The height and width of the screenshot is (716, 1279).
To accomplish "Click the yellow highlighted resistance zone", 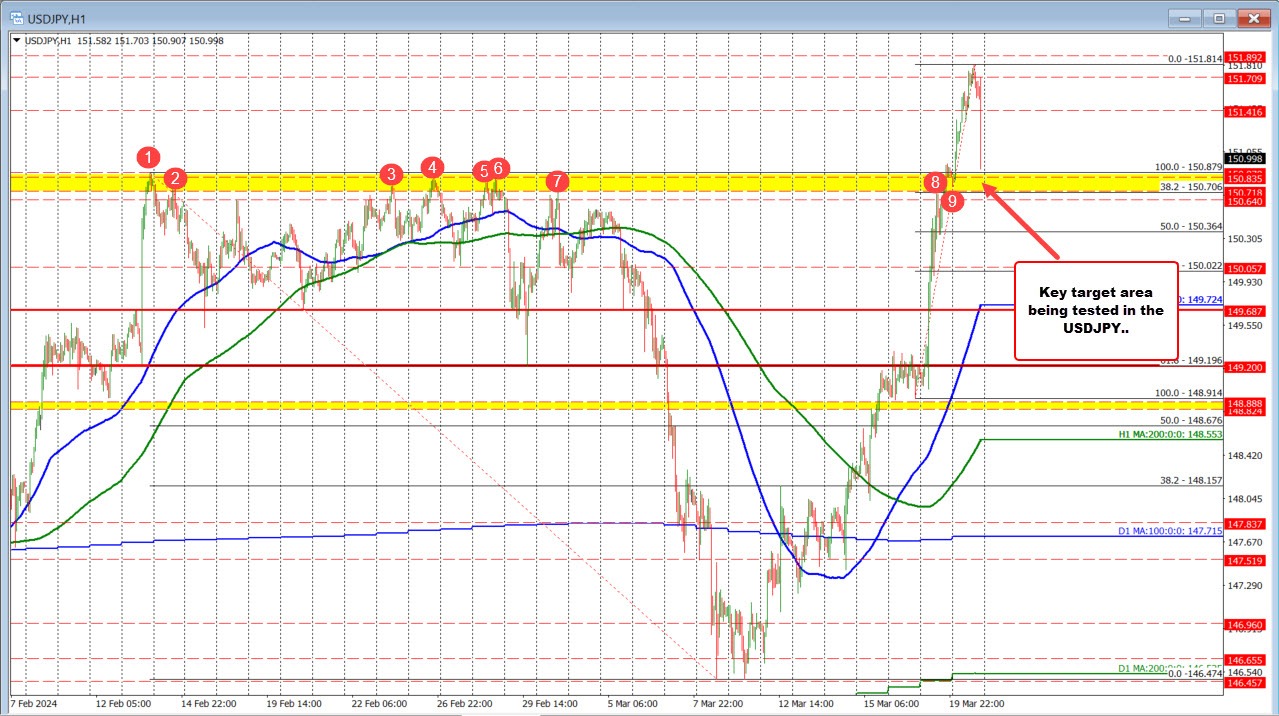I will click(x=700, y=185).
